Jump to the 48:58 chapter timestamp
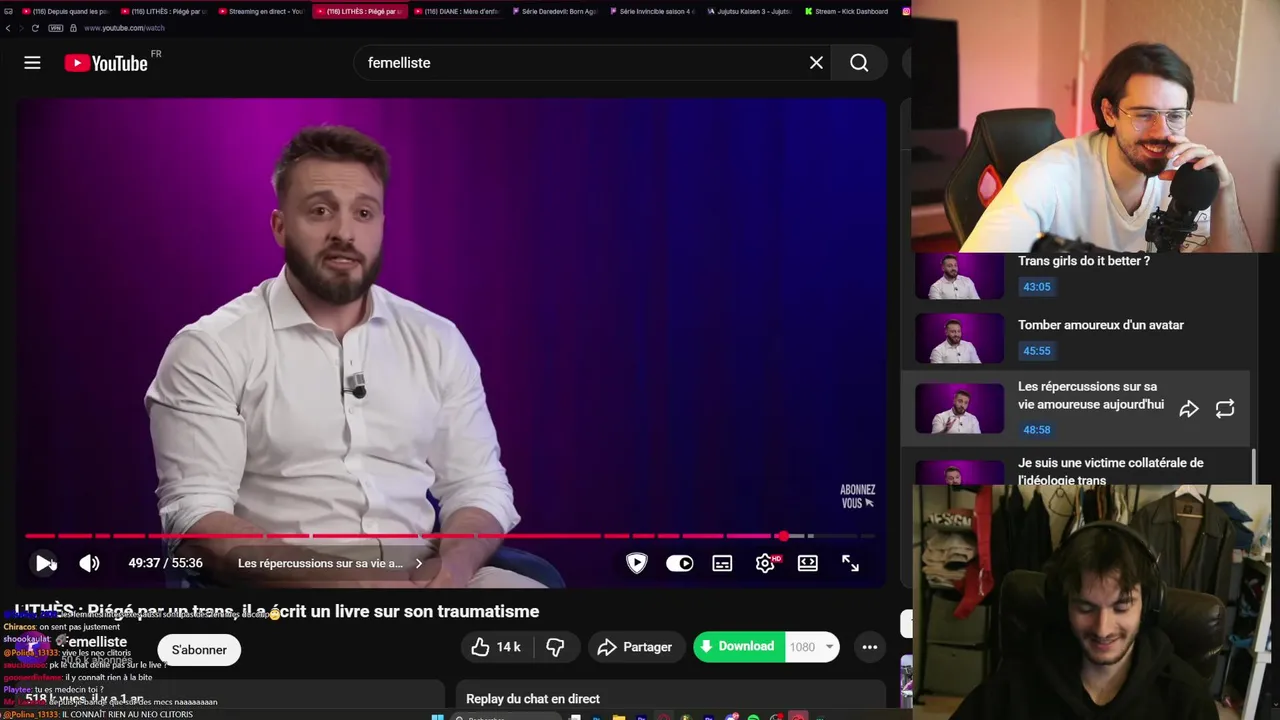Image resolution: width=1280 pixels, height=720 pixels. pos(1037,430)
